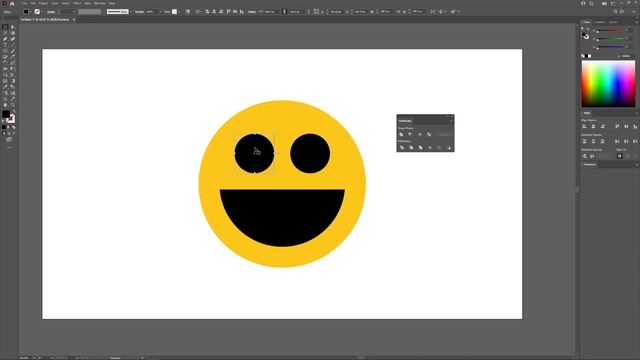
Task: Reset to default fill and stroke
Action: (x=3, y=121)
